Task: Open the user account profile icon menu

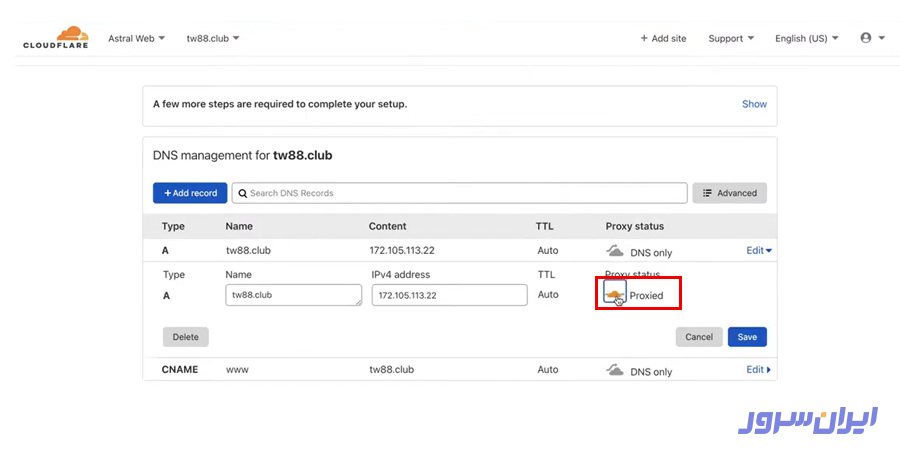Action: pos(866,38)
